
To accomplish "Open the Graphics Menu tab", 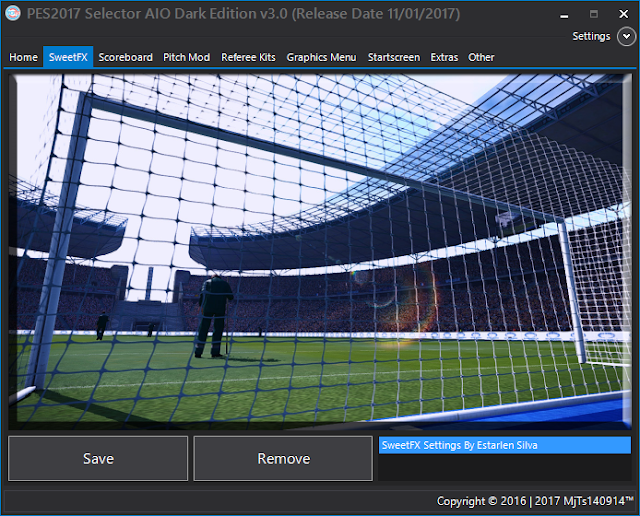I will point(321,57).
